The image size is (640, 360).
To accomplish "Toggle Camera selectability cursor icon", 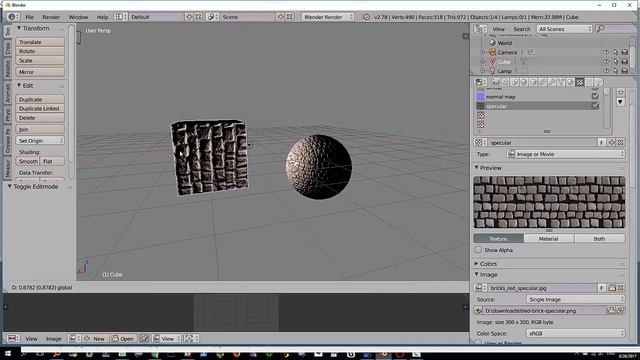I will pyautogui.click(x=616, y=52).
